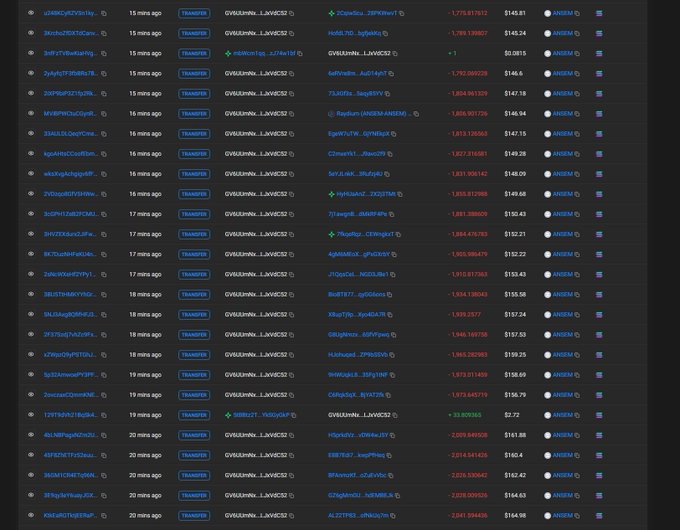Toggle the eye icon in the $152.22 row
This screenshot has width=680, height=530.
pos(31,254)
